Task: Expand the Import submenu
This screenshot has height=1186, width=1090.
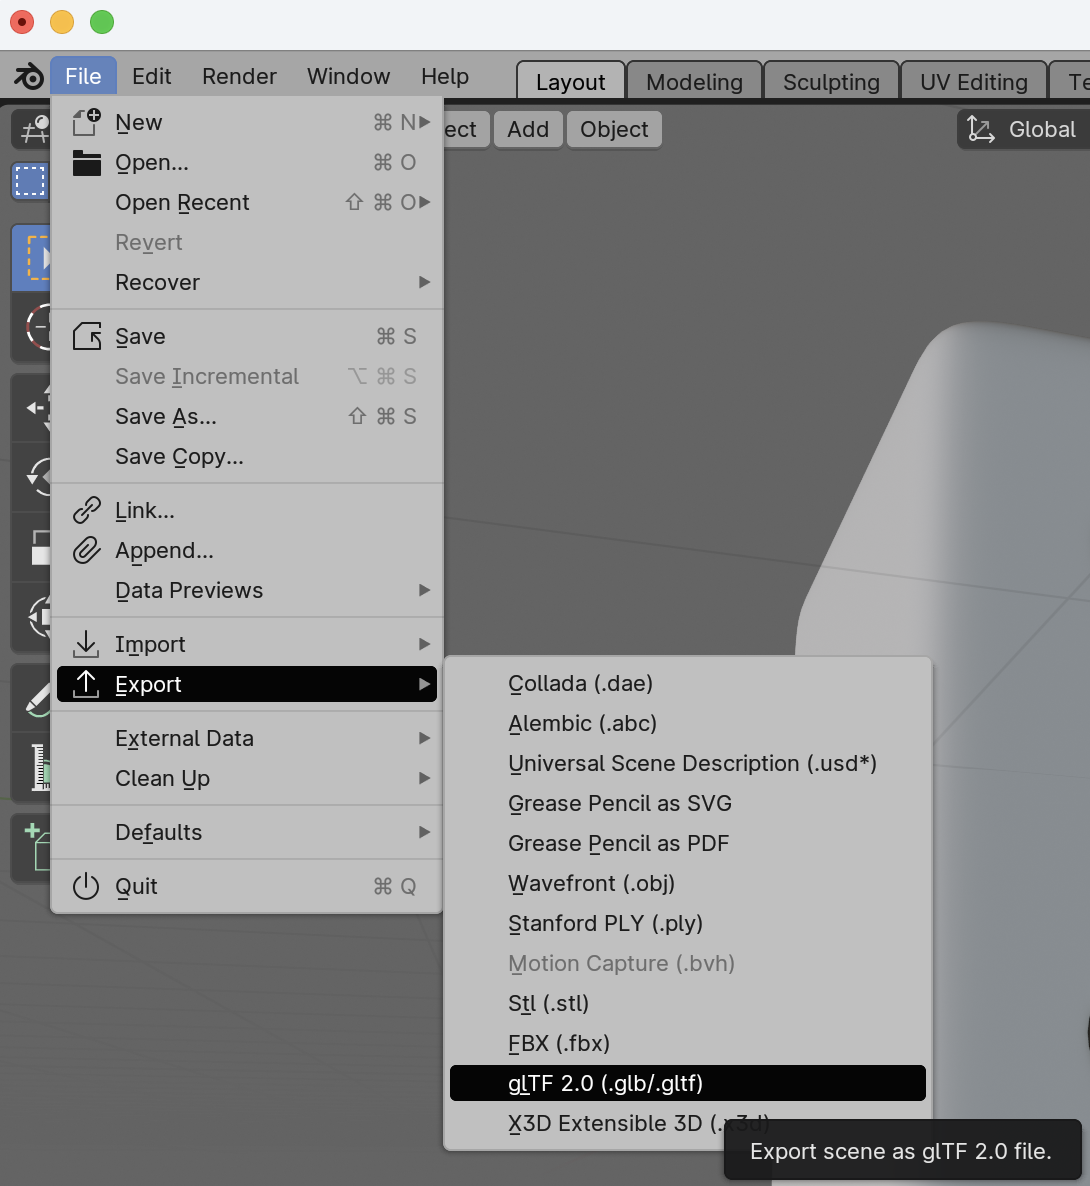Action: tap(424, 644)
